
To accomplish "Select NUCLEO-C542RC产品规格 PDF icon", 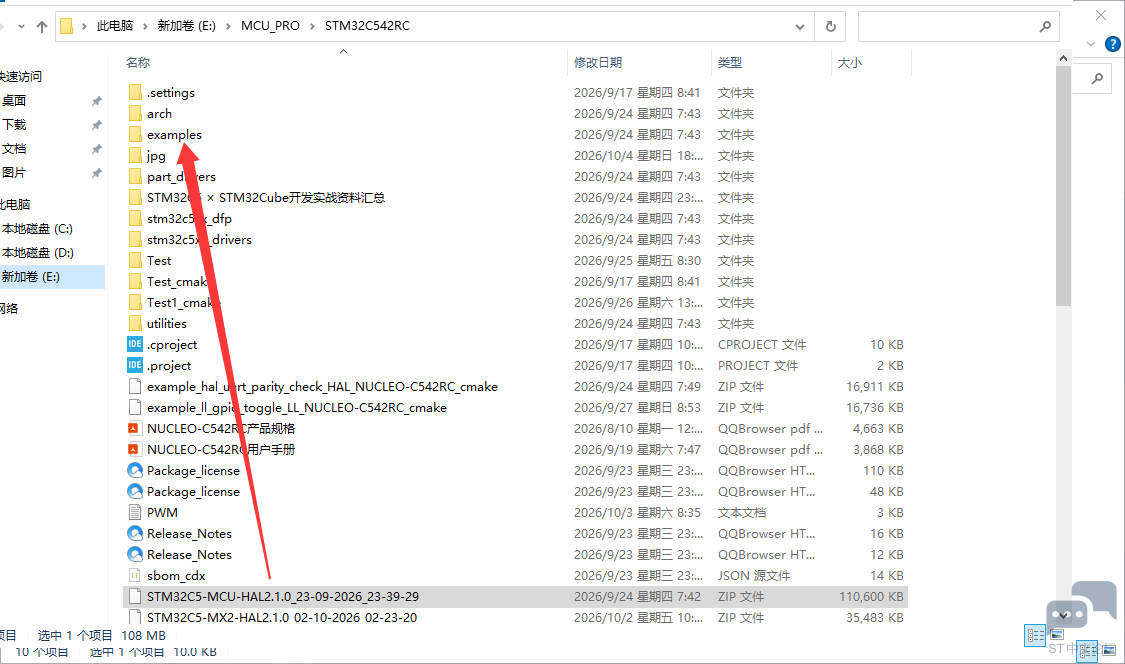I will [133, 428].
